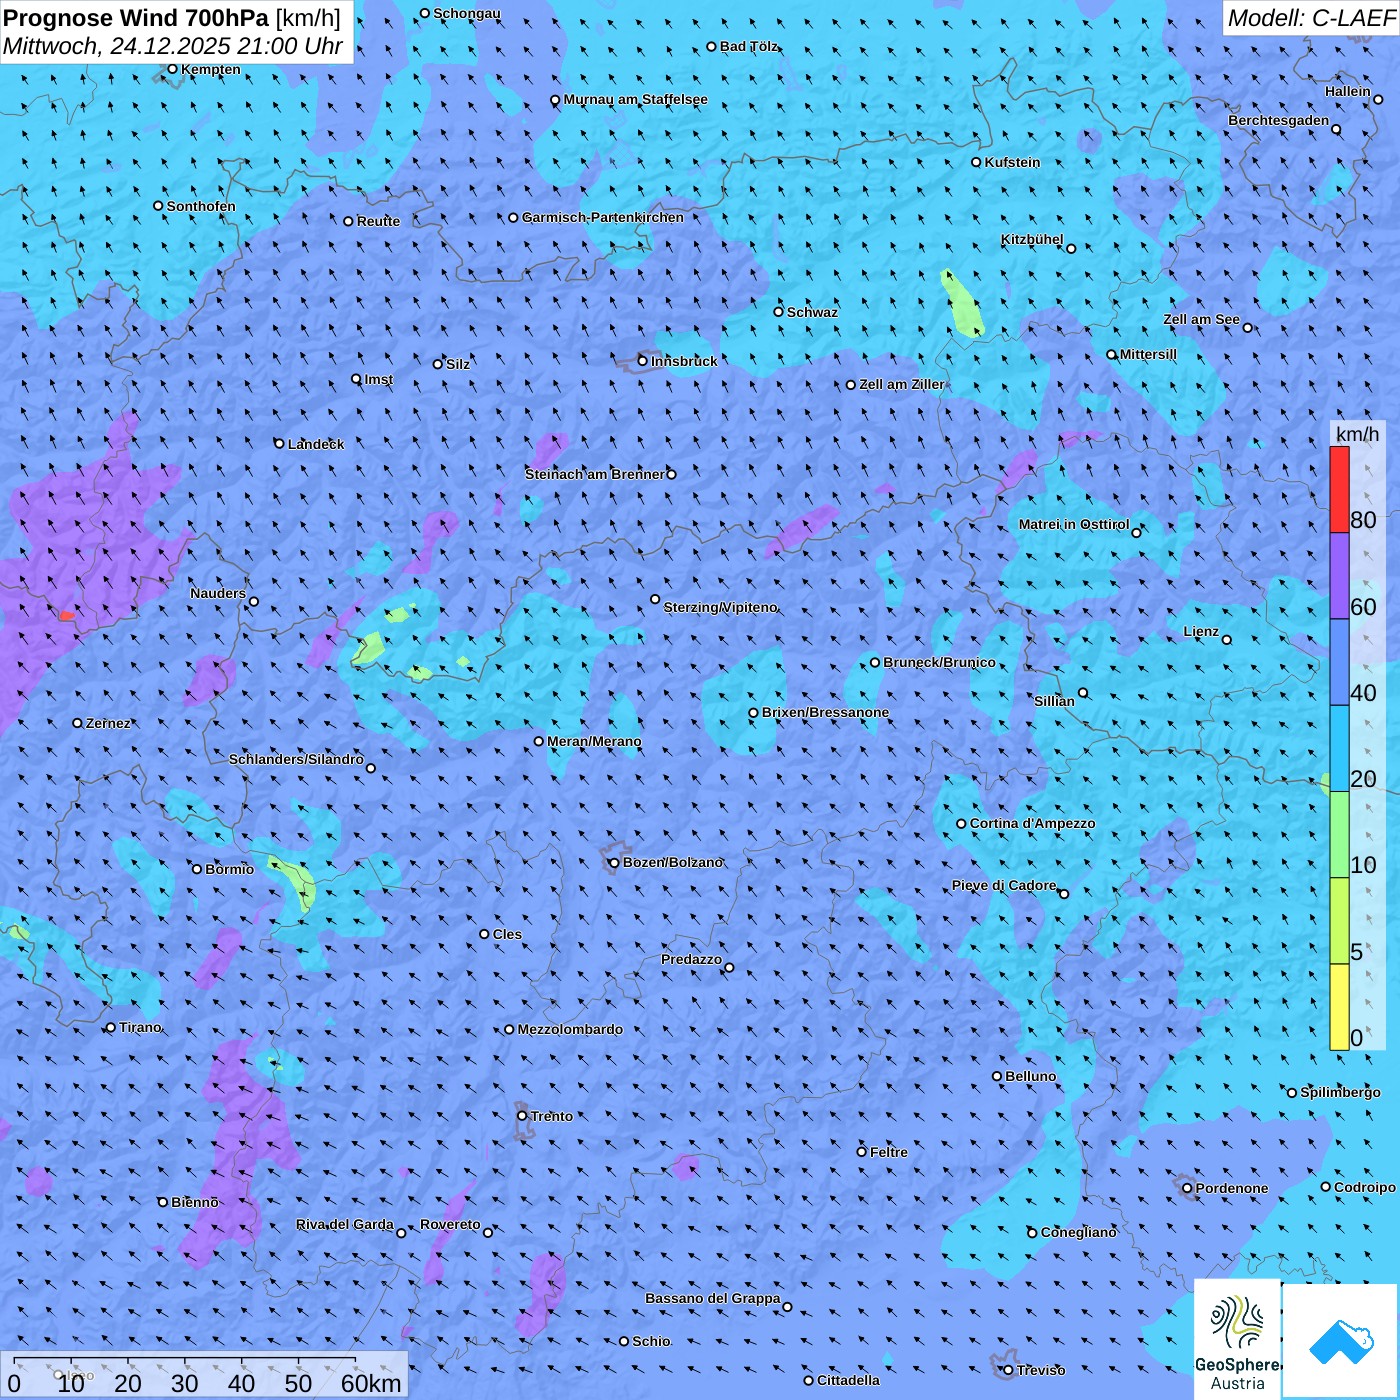This screenshot has width=1400, height=1400.
Task: Click the 'Modell: C-LAEF' label
Action: 1311,18
